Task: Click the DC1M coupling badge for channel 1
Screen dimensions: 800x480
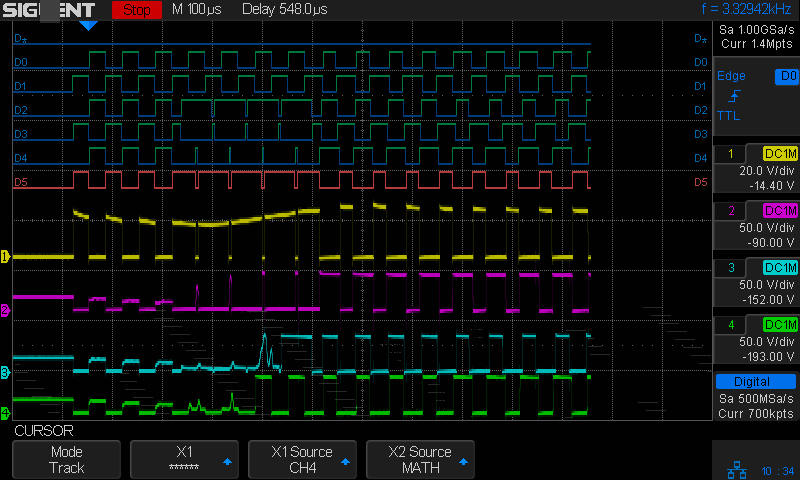Action: coord(780,154)
